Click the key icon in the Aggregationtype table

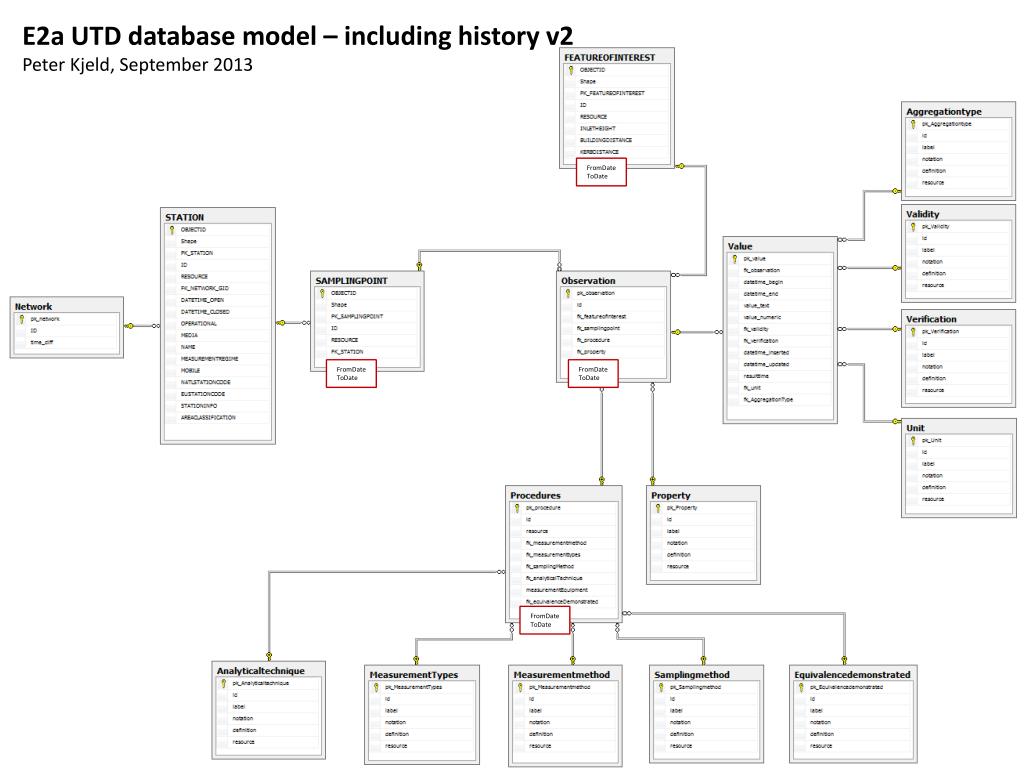(x=913, y=124)
